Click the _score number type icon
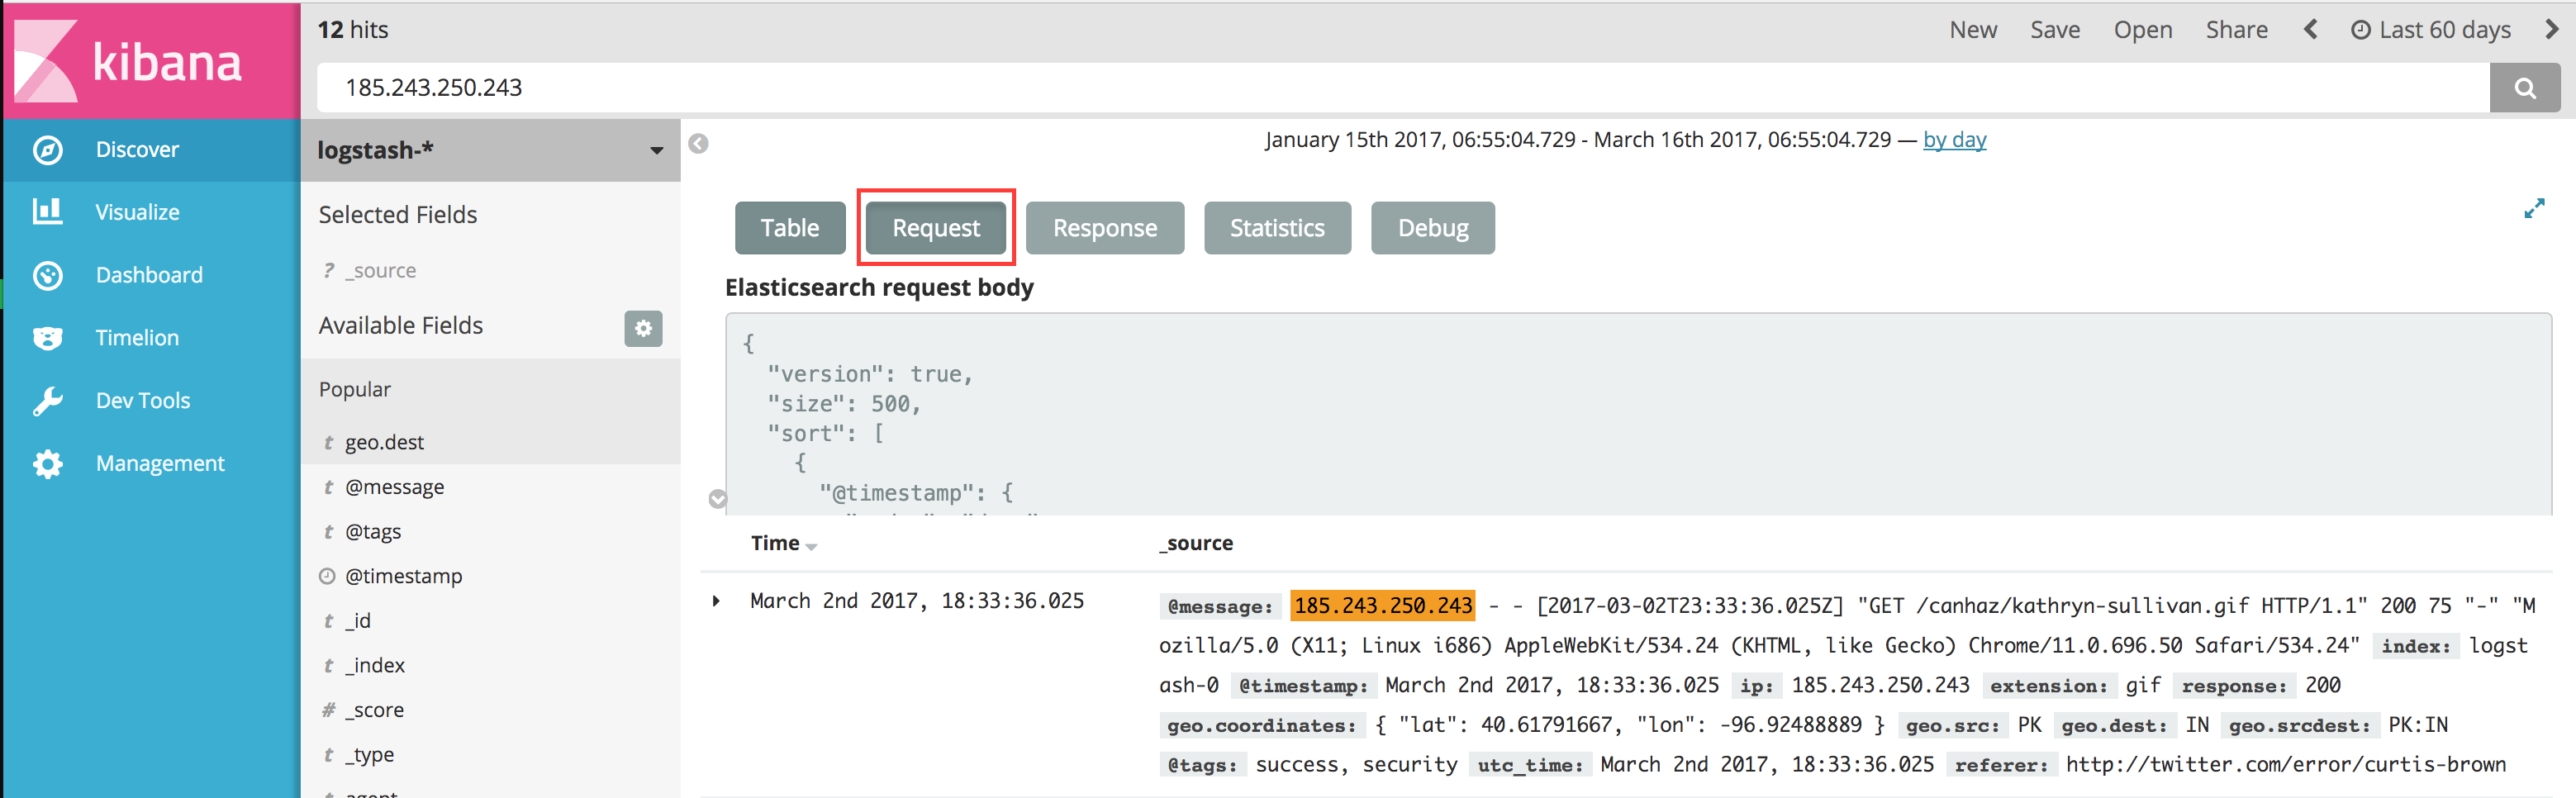Viewport: 2576px width, 798px height. point(328,710)
